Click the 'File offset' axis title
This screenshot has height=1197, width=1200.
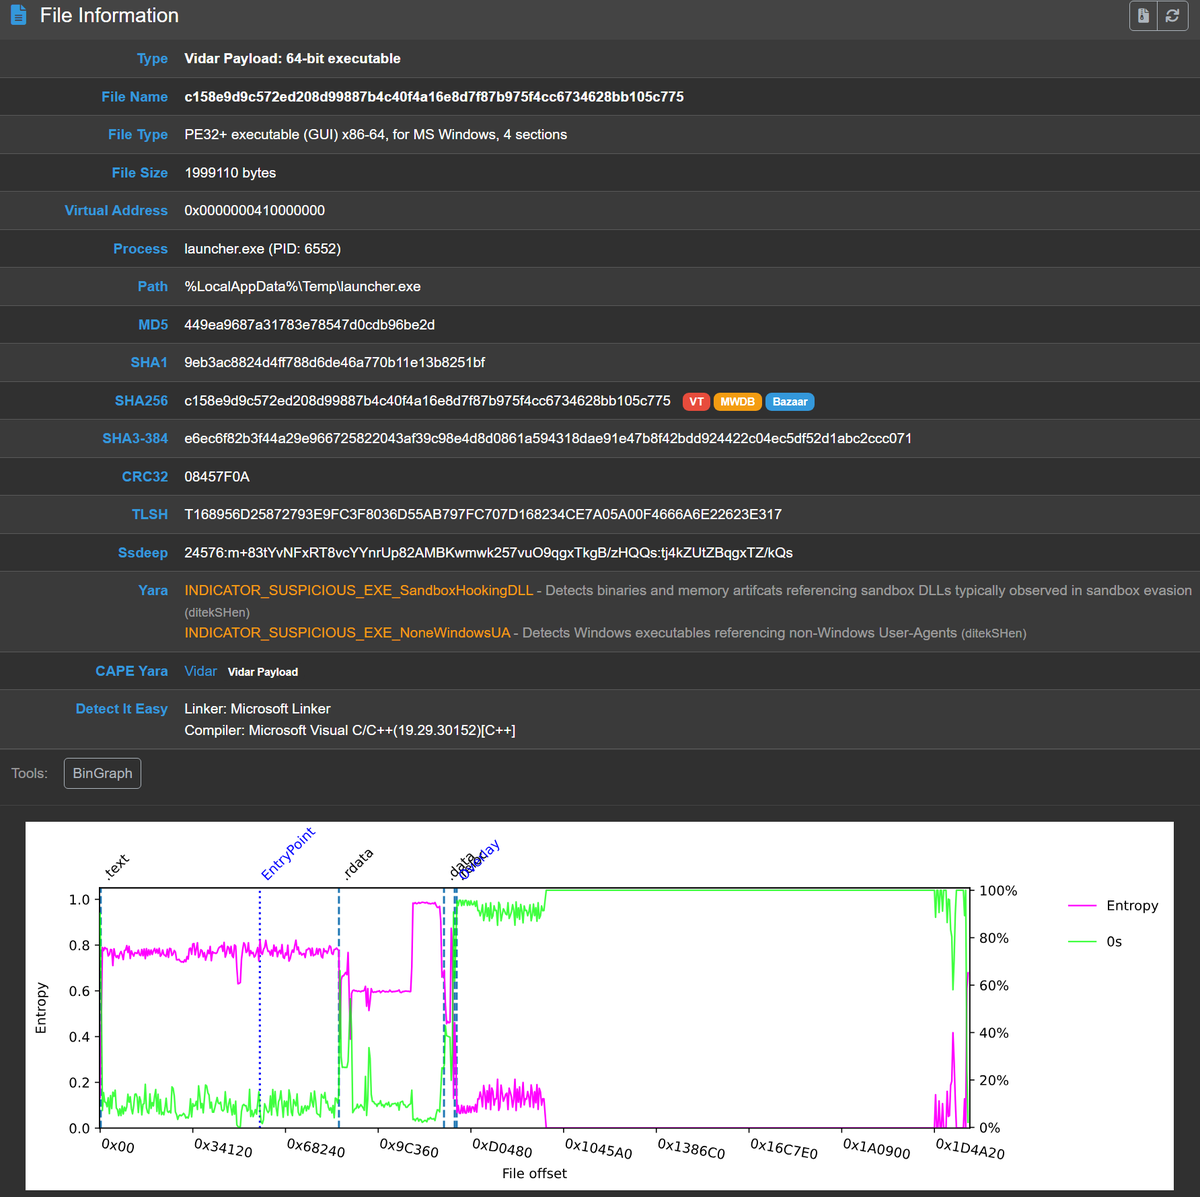[534, 1174]
